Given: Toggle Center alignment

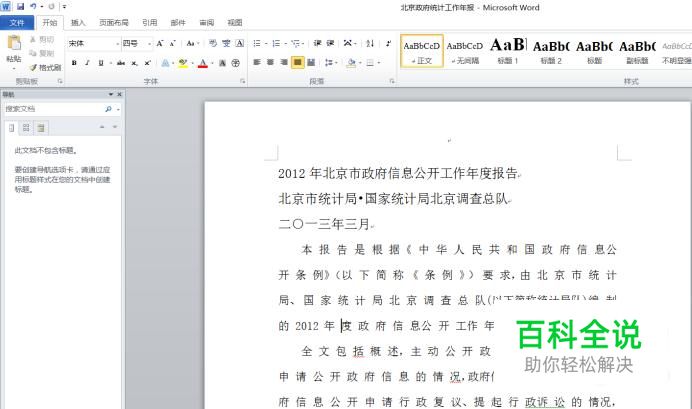Looking at the screenshot, I should coord(271,62).
